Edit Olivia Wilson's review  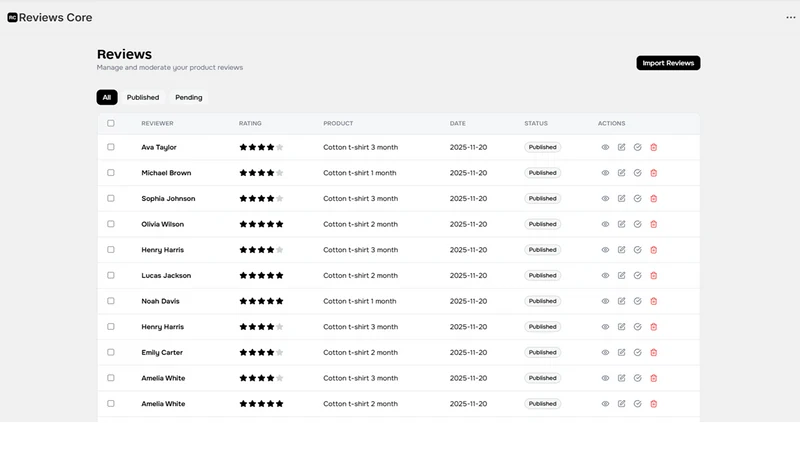[x=621, y=224]
